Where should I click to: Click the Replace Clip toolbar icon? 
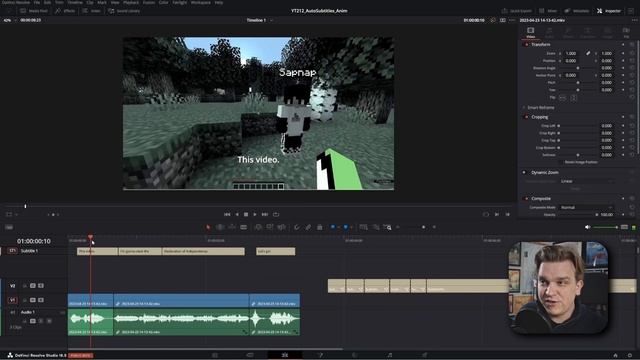(x=282, y=227)
